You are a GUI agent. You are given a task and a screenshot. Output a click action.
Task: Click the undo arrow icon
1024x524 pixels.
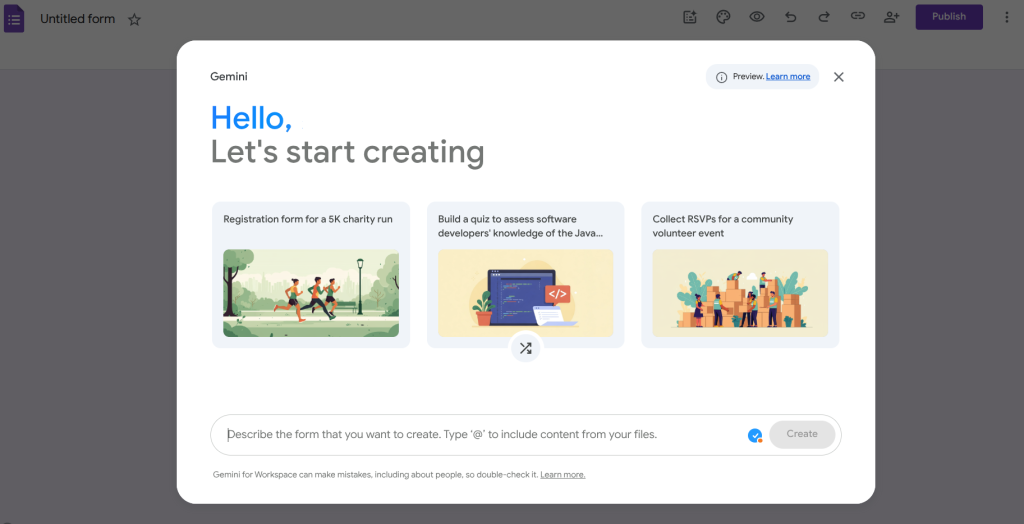point(791,17)
